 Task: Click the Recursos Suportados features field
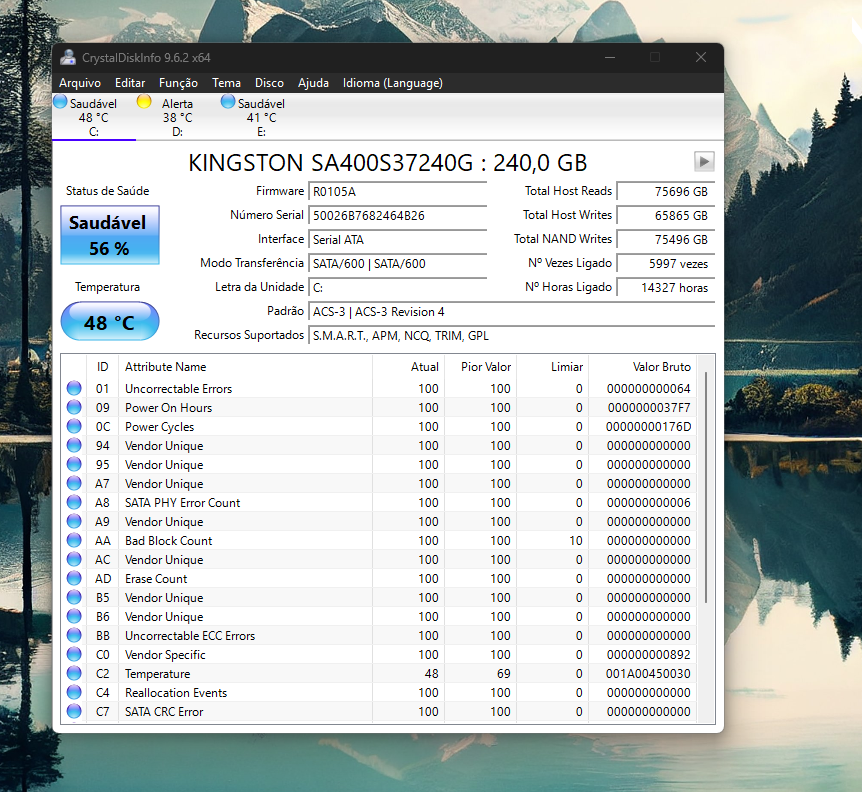(x=512, y=335)
